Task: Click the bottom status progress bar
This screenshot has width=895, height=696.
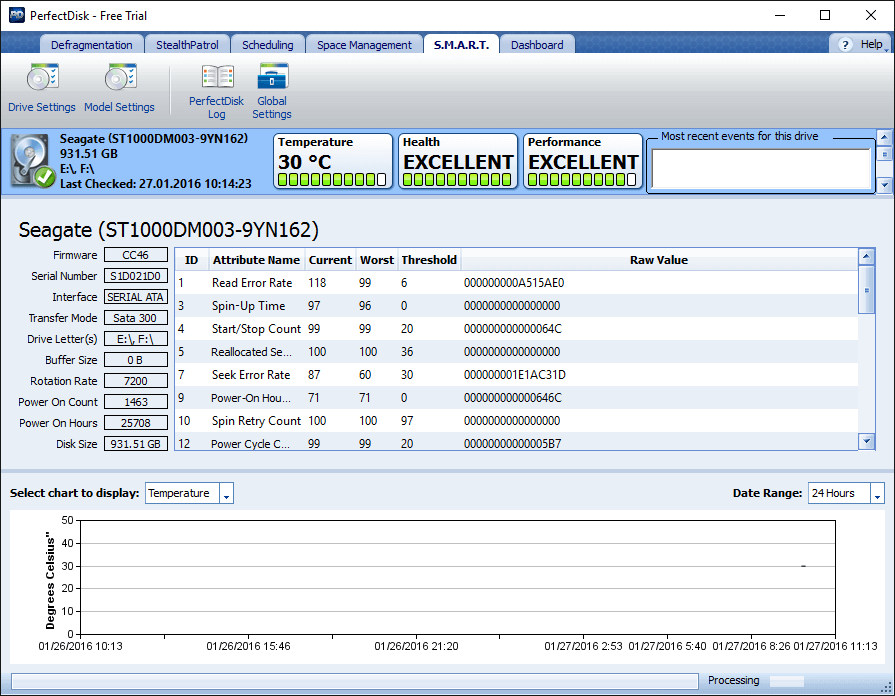Action: (354, 681)
